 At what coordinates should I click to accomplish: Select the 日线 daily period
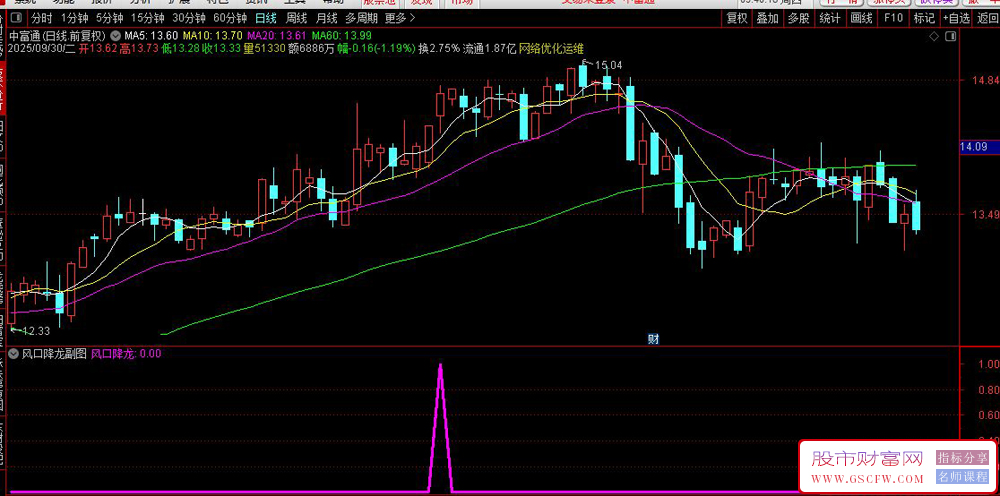[266, 18]
